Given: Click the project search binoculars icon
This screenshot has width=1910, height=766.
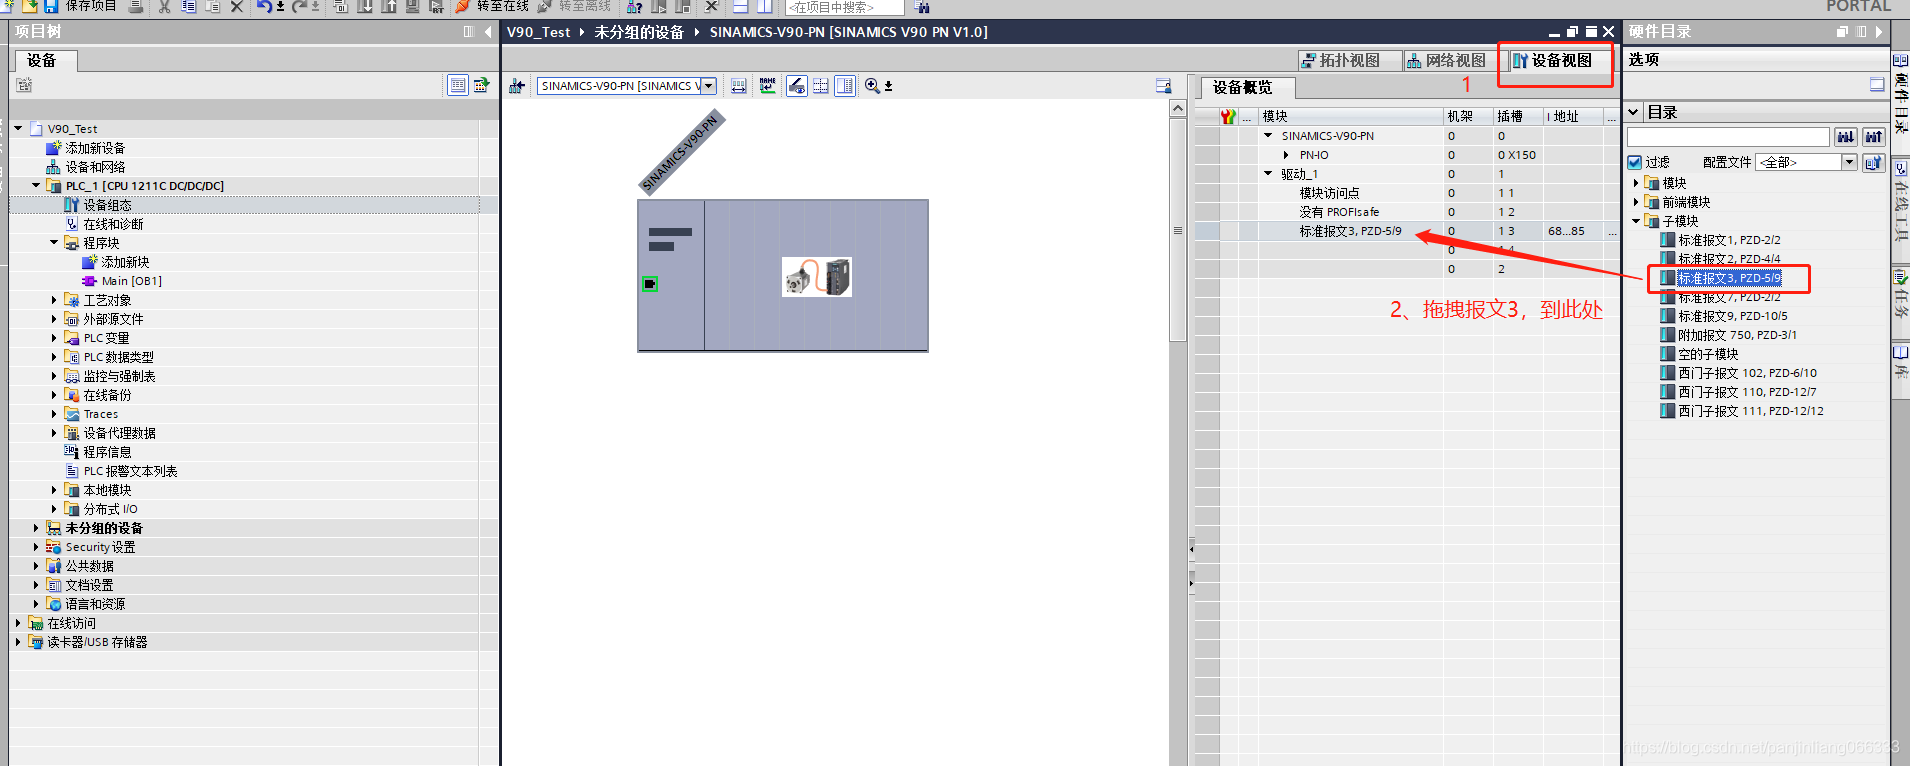Looking at the screenshot, I should tap(921, 7).
